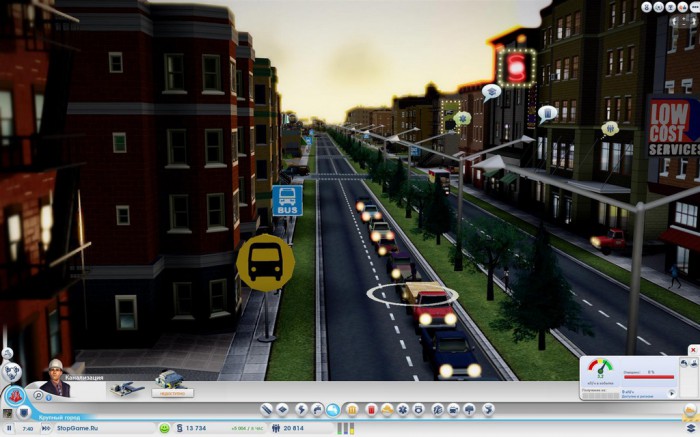Click the red progress bar in panel
Viewport: 700px width, 437px height.
649,377
